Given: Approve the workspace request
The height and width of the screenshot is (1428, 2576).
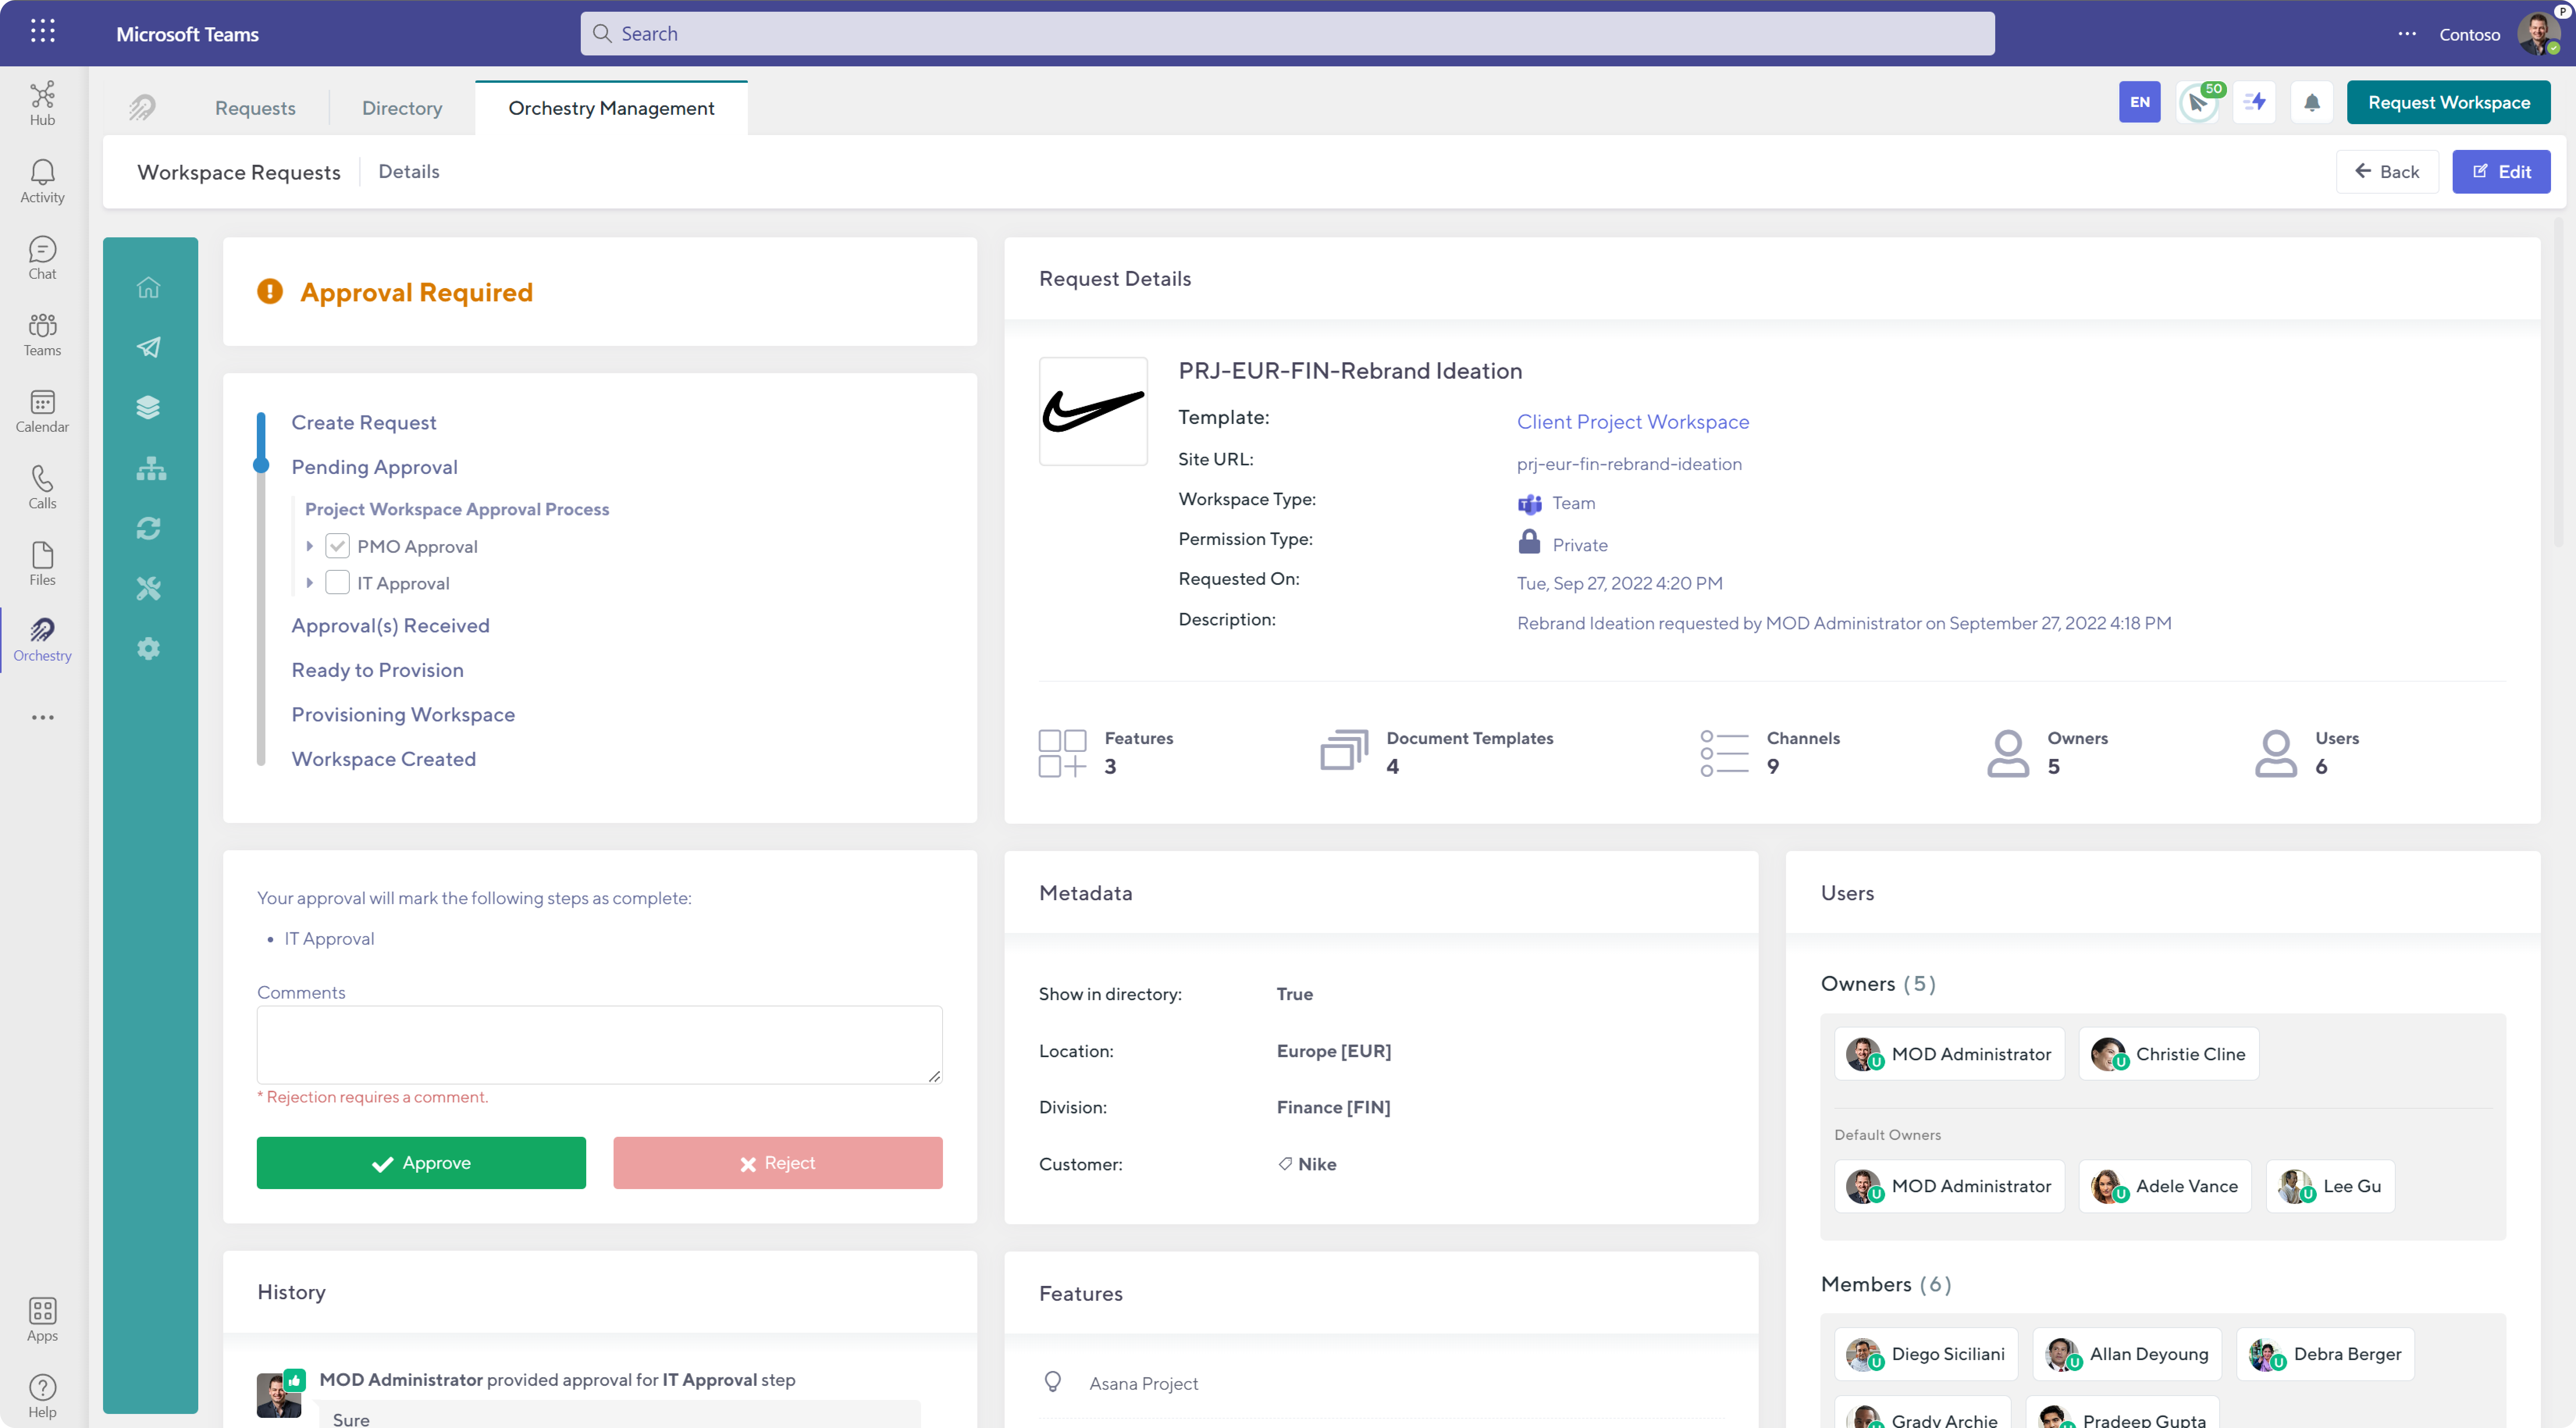Looking at the screenshot, I should coord(421,1162).
